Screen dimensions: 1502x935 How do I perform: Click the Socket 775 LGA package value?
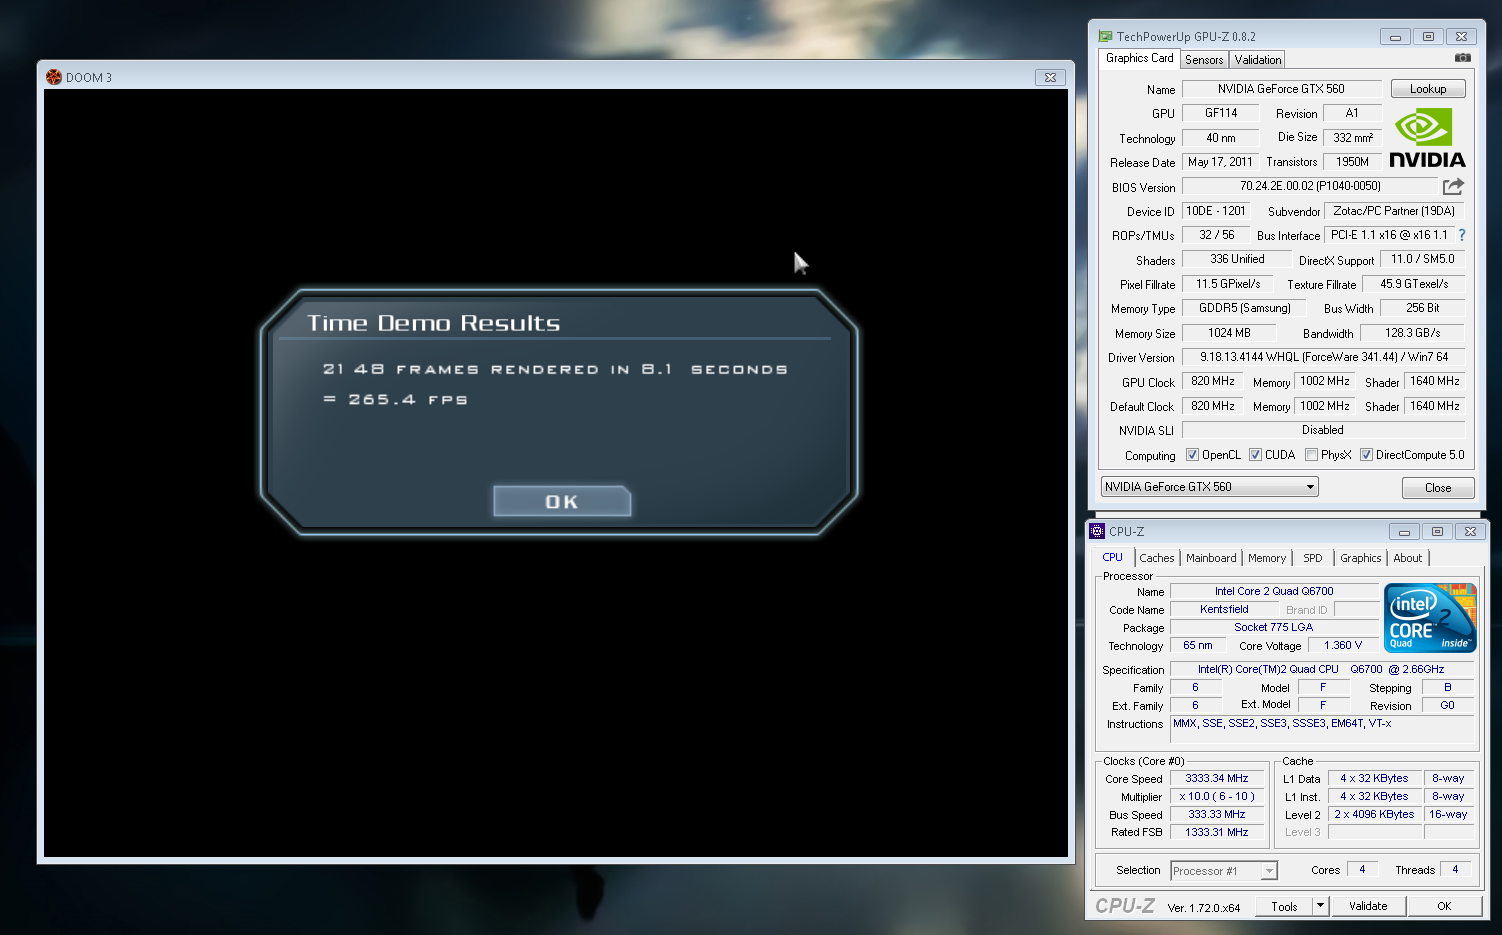[x=1274, y=627]
